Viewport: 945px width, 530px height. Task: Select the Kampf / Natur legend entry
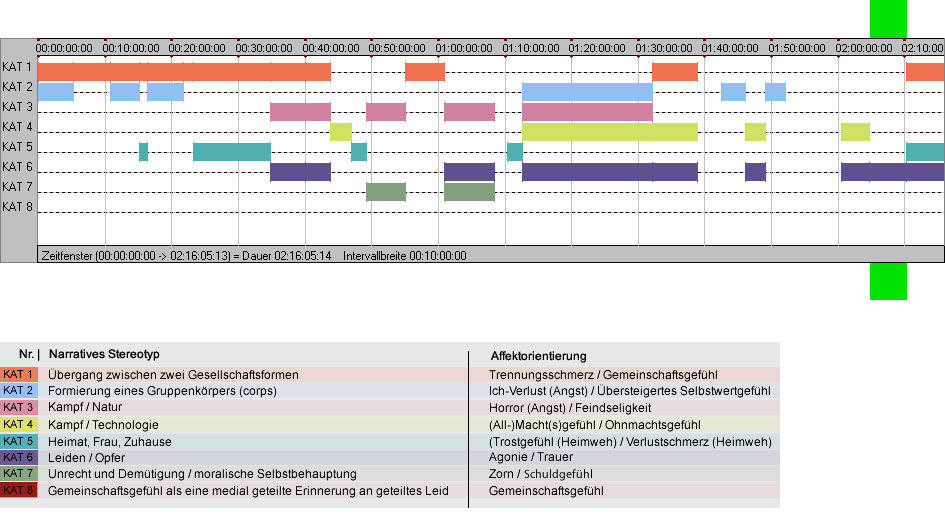[85, 407]
